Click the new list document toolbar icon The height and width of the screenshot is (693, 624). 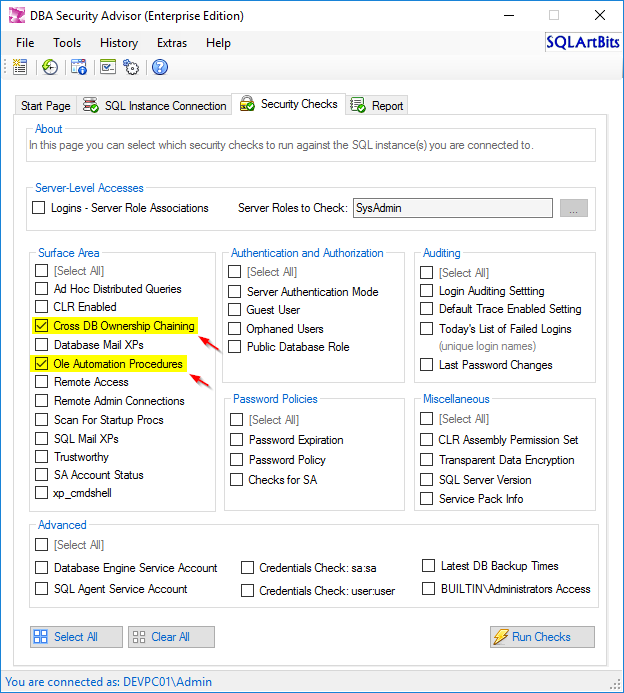point(19,67)
